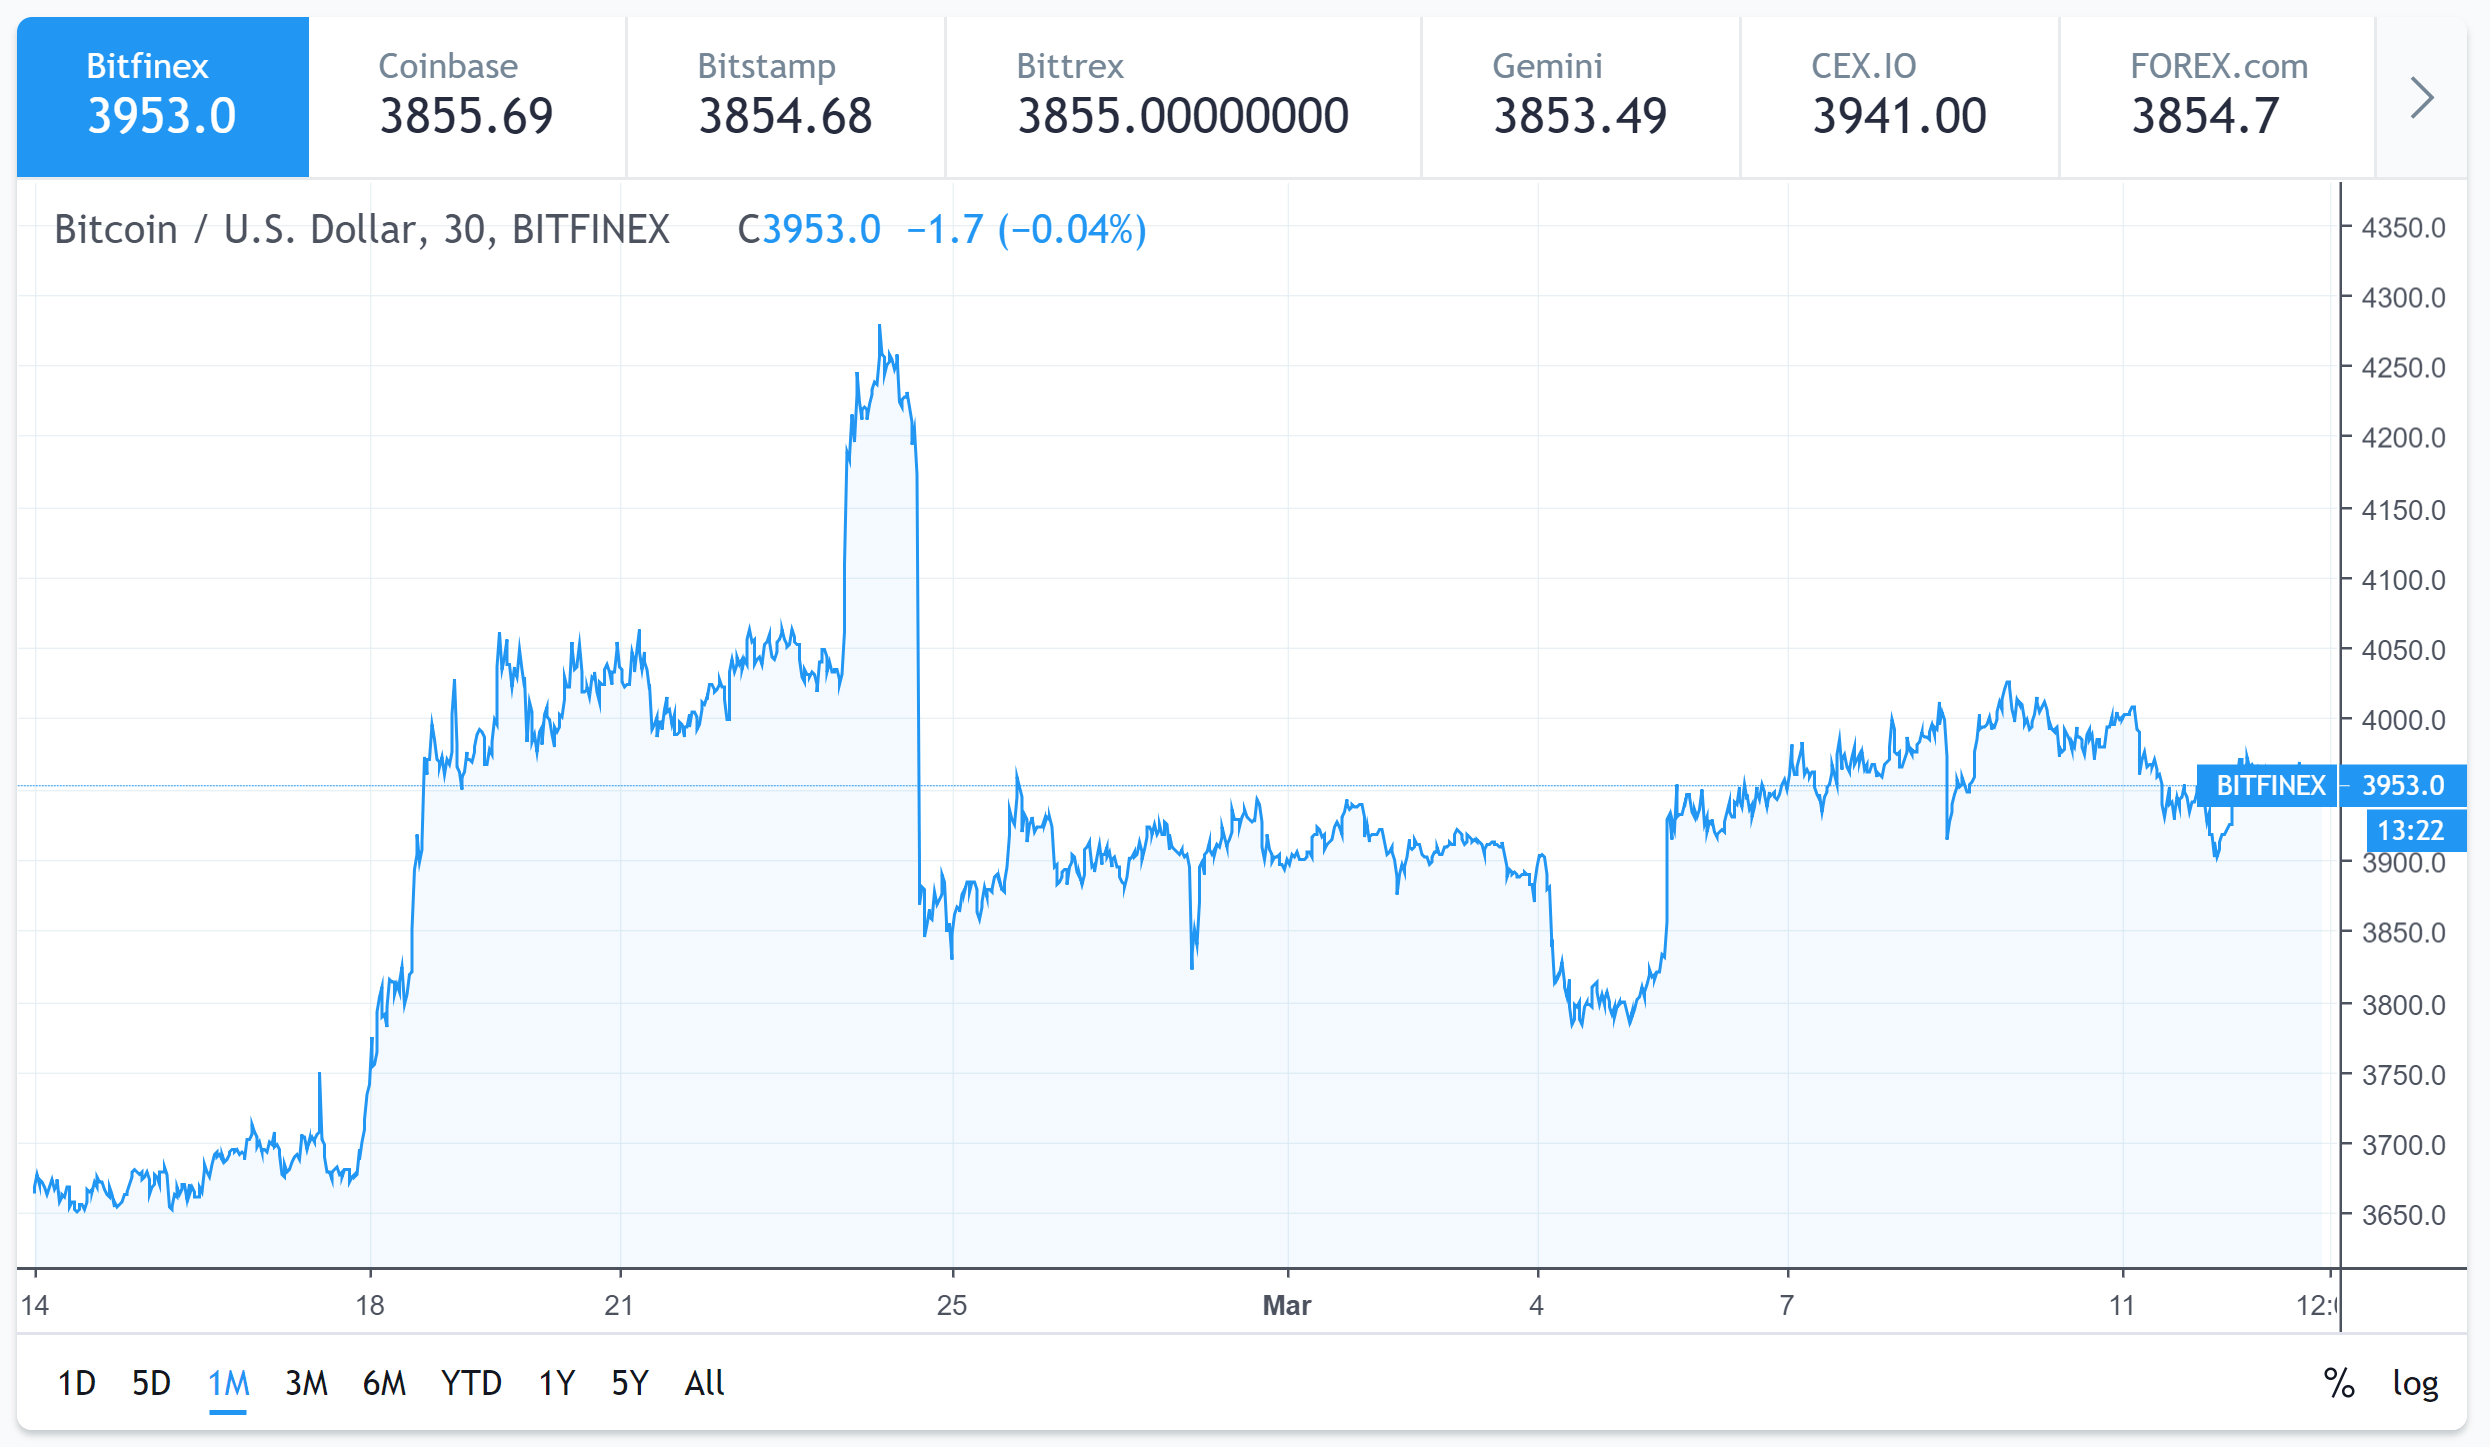Click the 4000.0 price axis label
Image resolution: width=2490 pixels, height=1447 pixels.
2403,720
